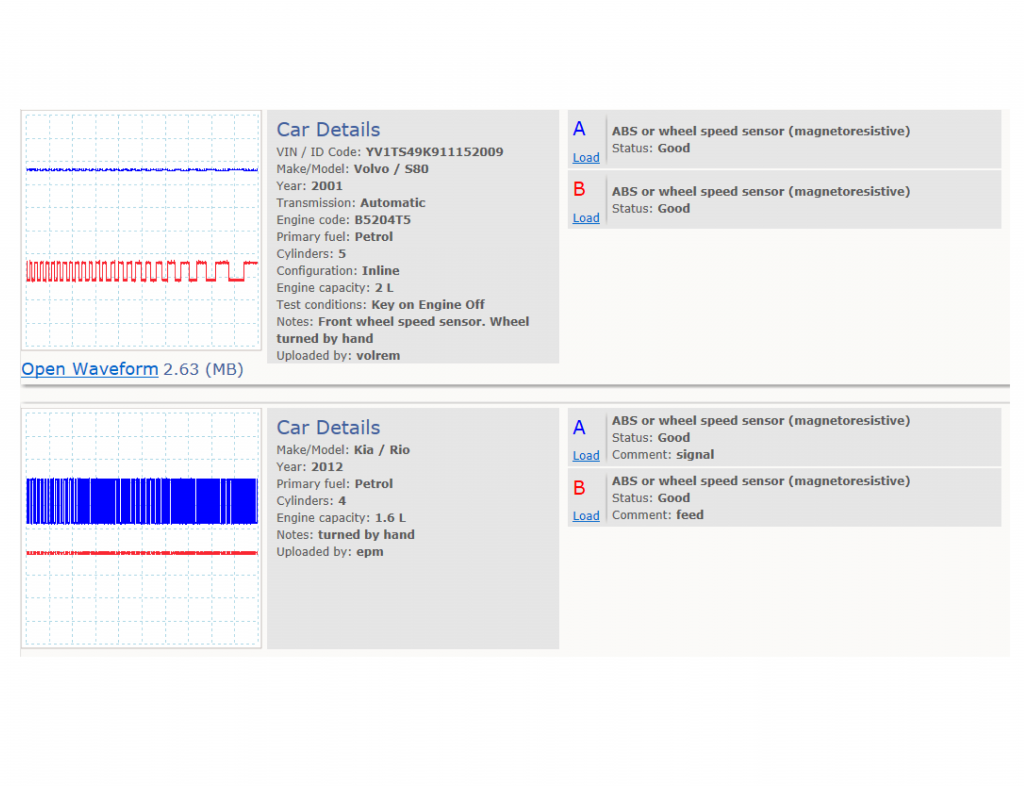Load channel B for the Volvo S80
Viewport: 1024px width, 786px height.
point(586,218)
